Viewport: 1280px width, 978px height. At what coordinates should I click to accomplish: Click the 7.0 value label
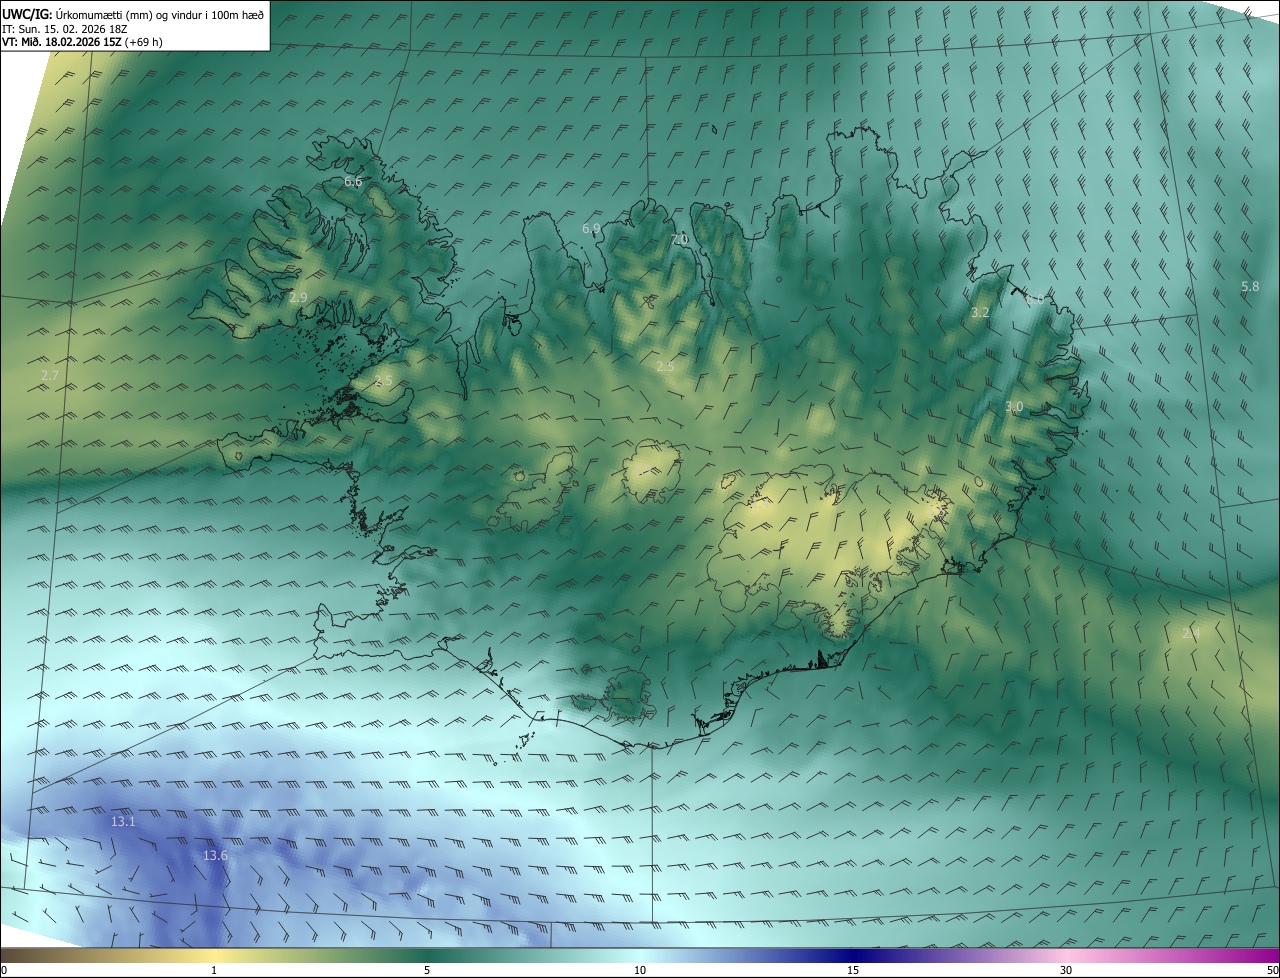click(x=680, y=240)
